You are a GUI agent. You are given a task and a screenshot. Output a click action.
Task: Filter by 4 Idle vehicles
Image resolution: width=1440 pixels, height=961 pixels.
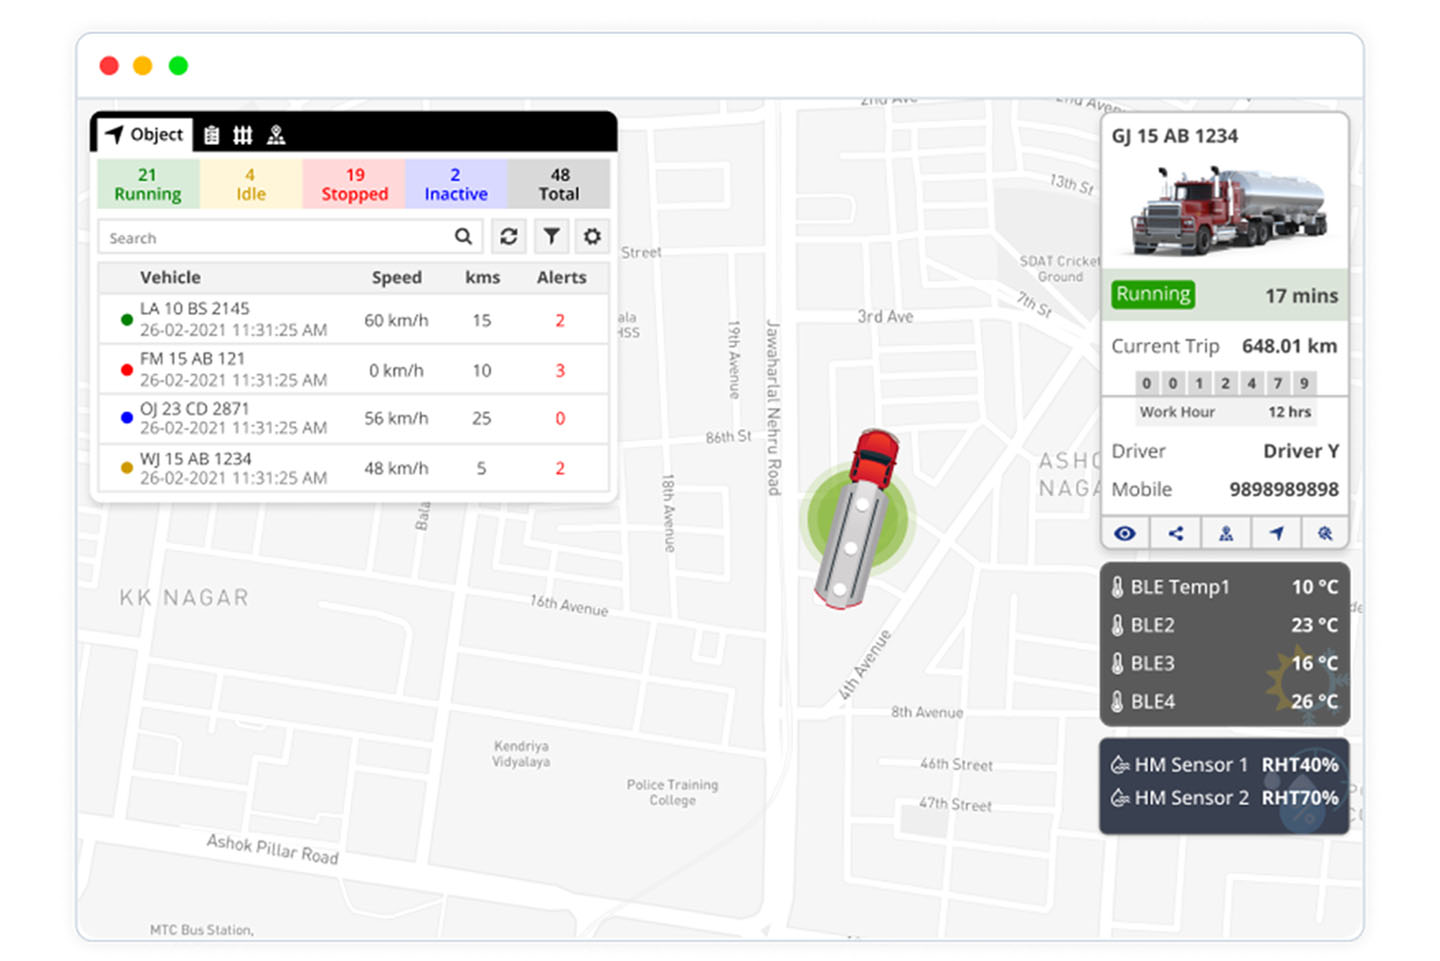251,184
